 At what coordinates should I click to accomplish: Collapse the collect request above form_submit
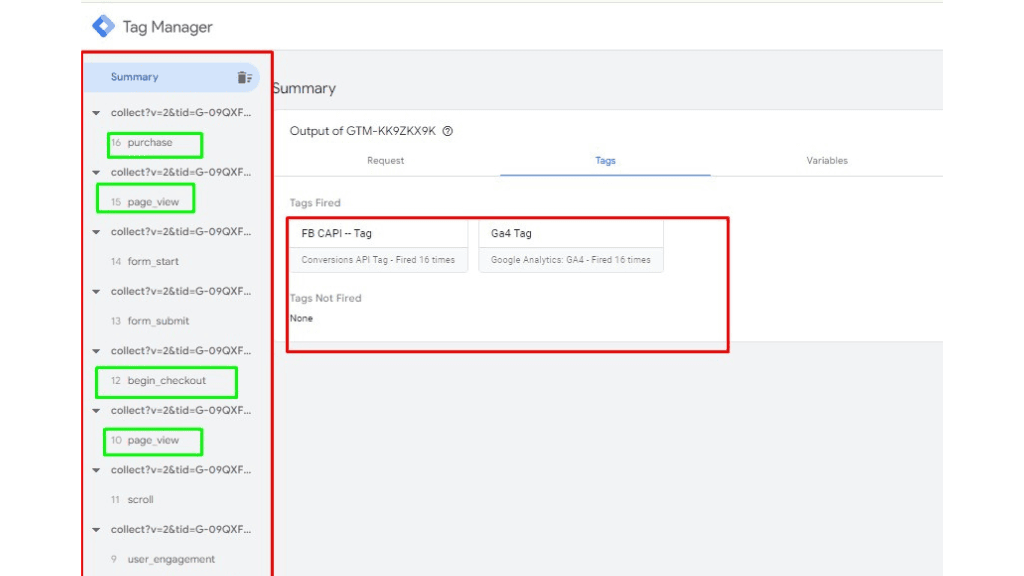(96, 291)
